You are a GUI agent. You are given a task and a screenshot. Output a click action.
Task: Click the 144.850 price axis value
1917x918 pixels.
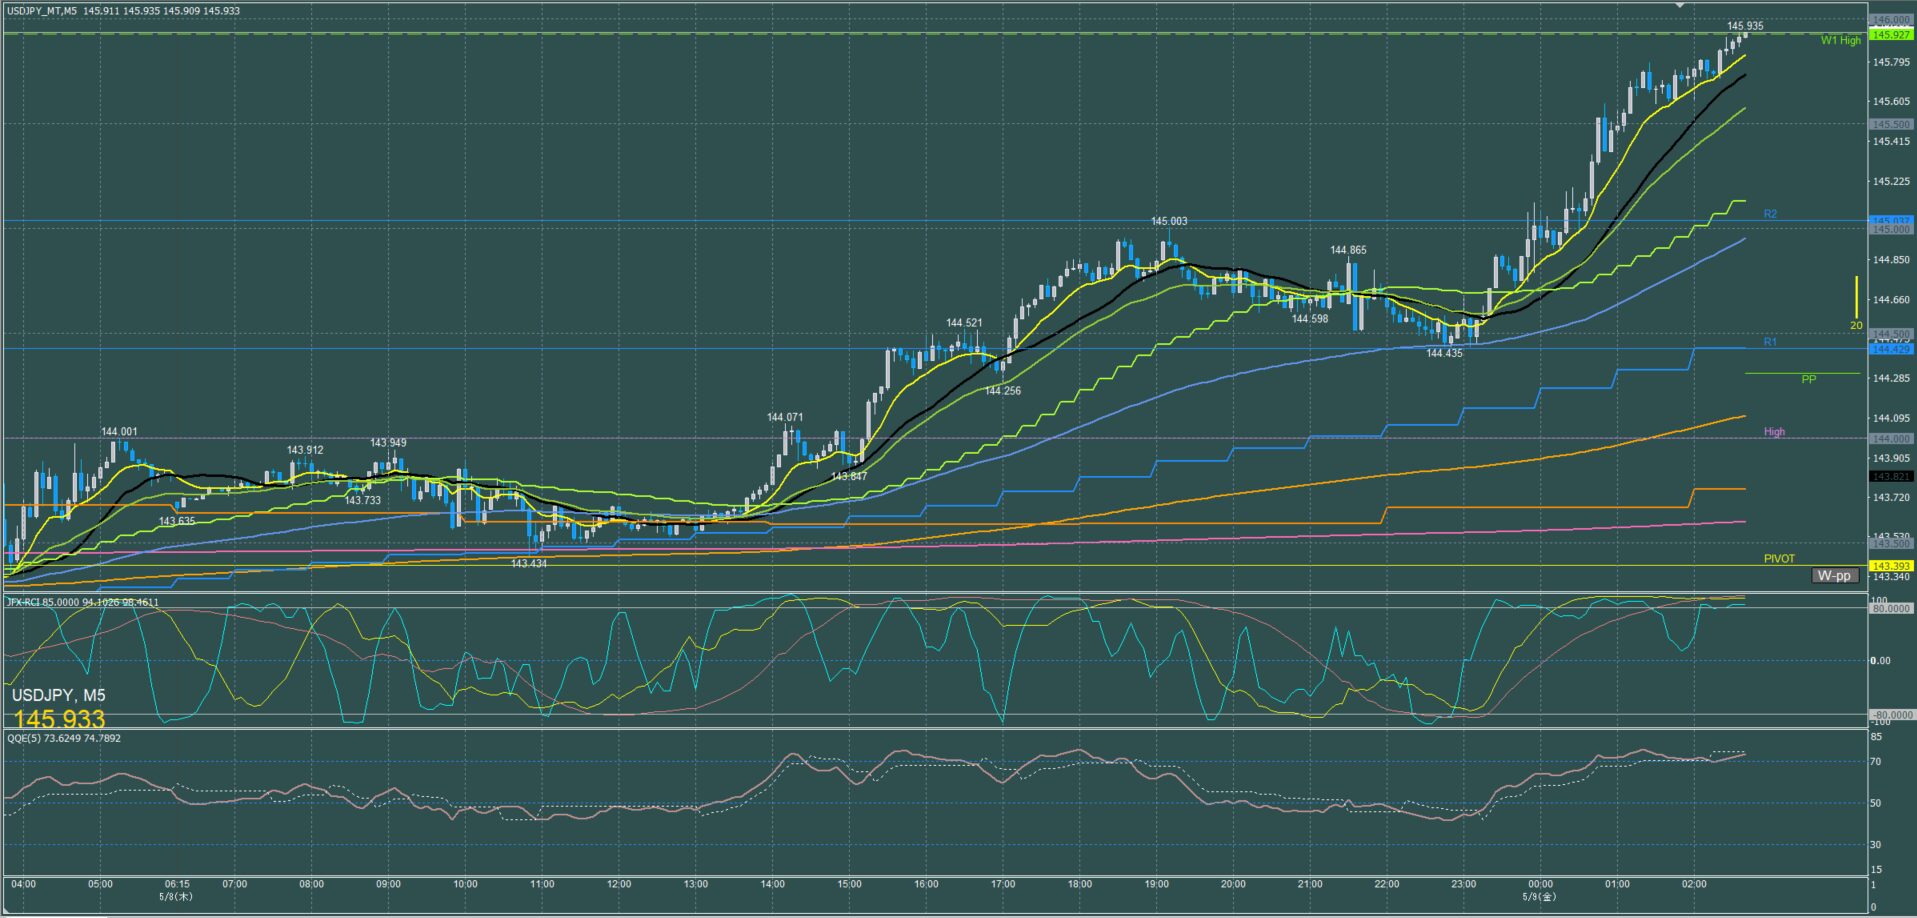pyautogui.click(x=1889, y=261)
